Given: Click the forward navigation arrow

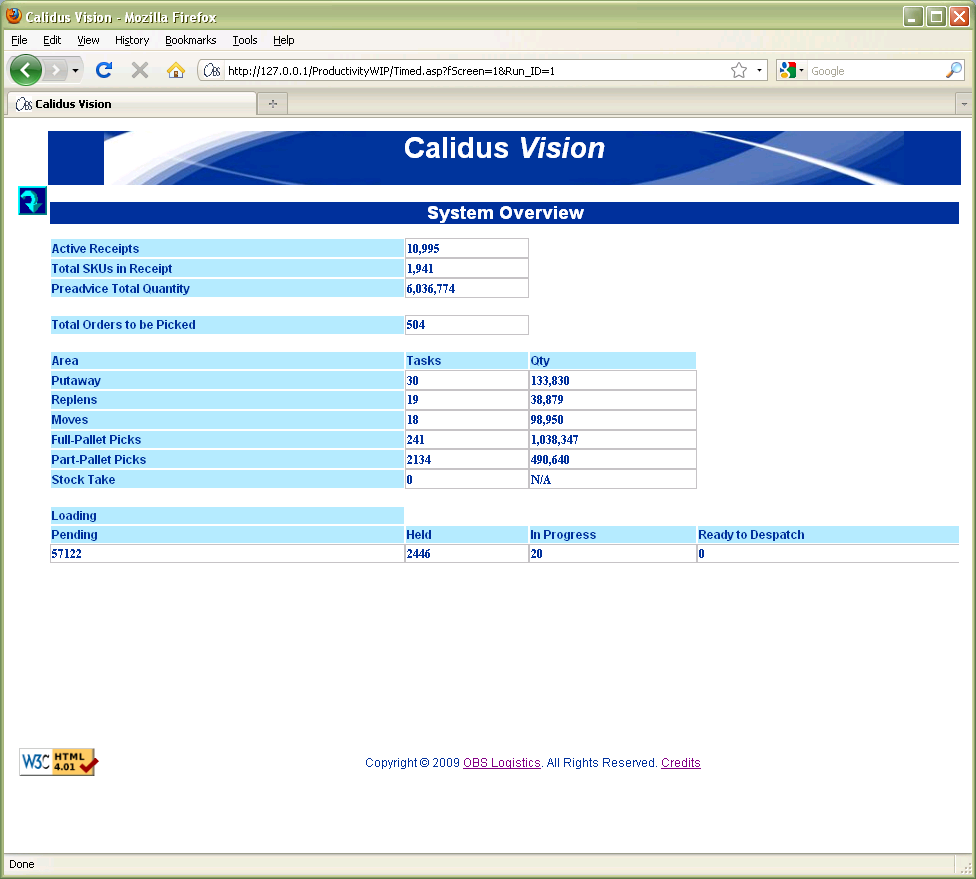Looking at the screenshot, I should 55,70.
